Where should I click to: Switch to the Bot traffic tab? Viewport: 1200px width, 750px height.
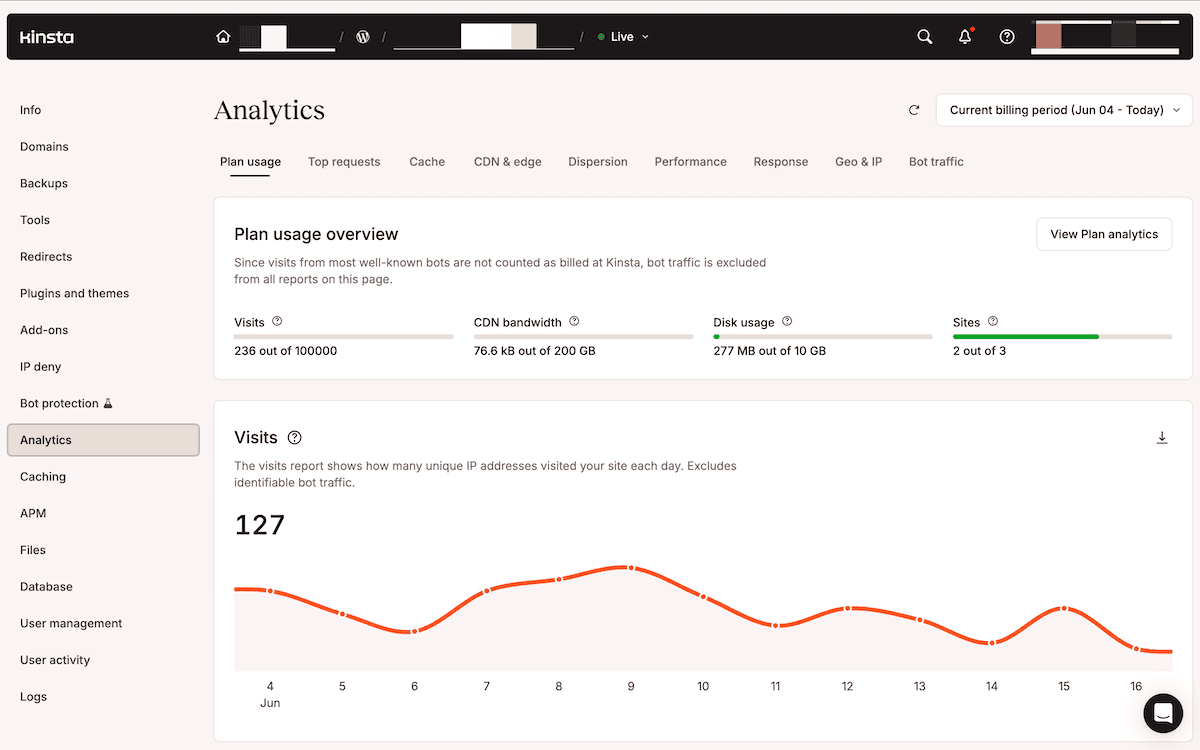pos(936,162)
